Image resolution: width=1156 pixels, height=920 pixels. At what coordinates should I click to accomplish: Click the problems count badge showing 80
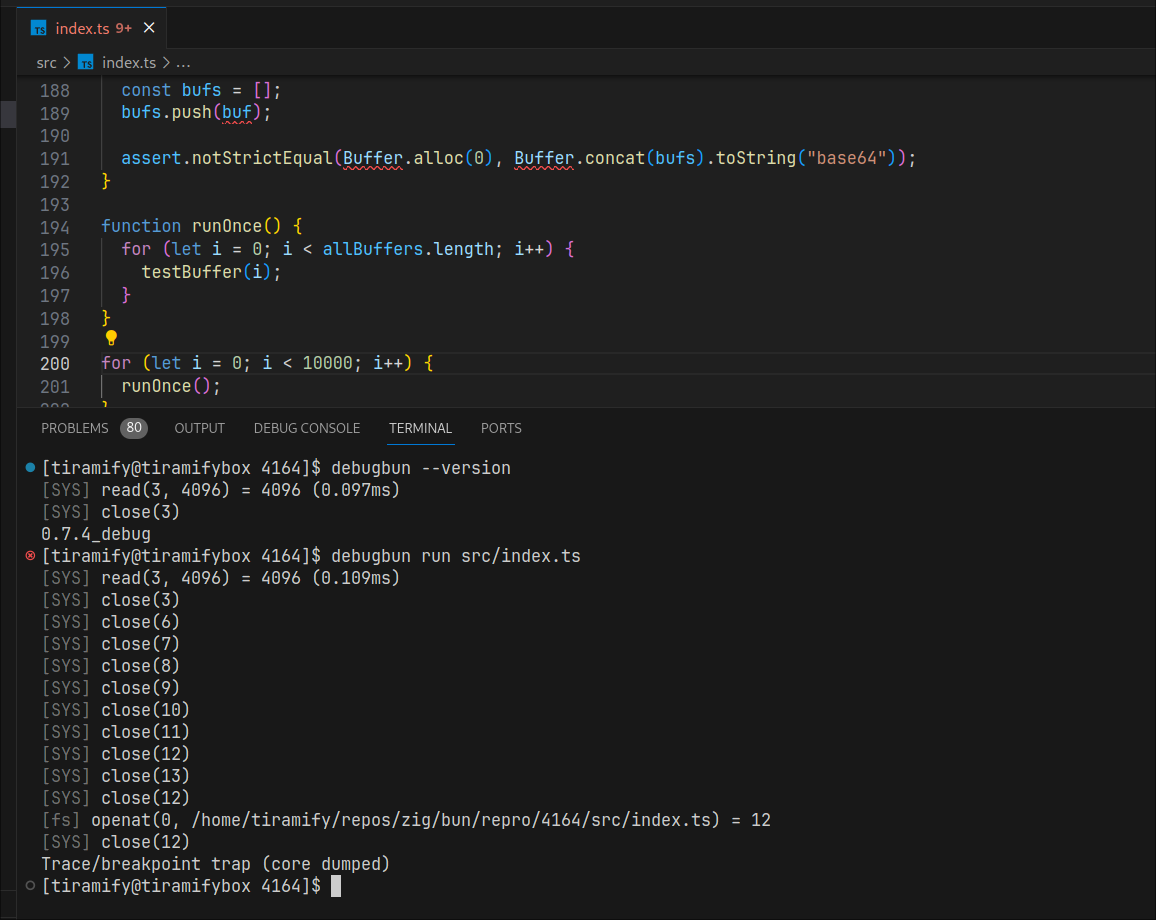pos(134,428)
